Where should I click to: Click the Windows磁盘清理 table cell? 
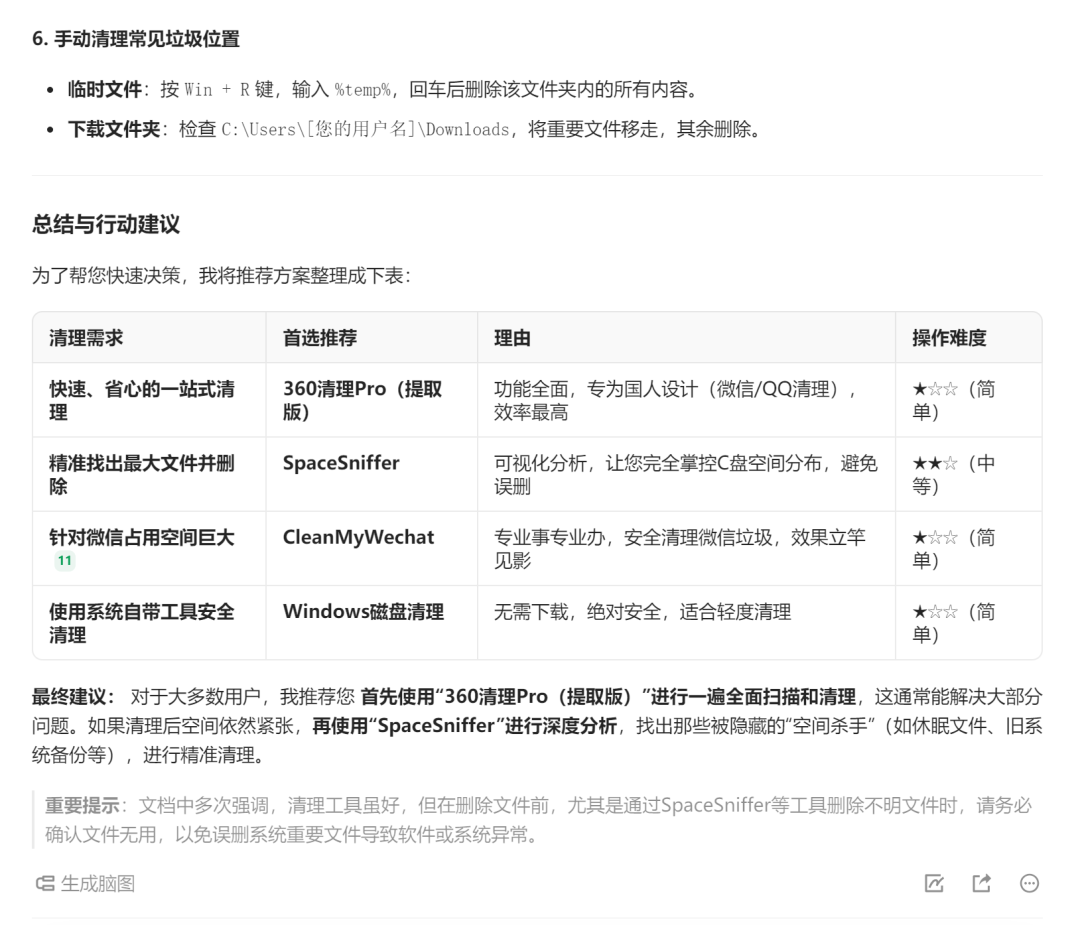[372, 623]
